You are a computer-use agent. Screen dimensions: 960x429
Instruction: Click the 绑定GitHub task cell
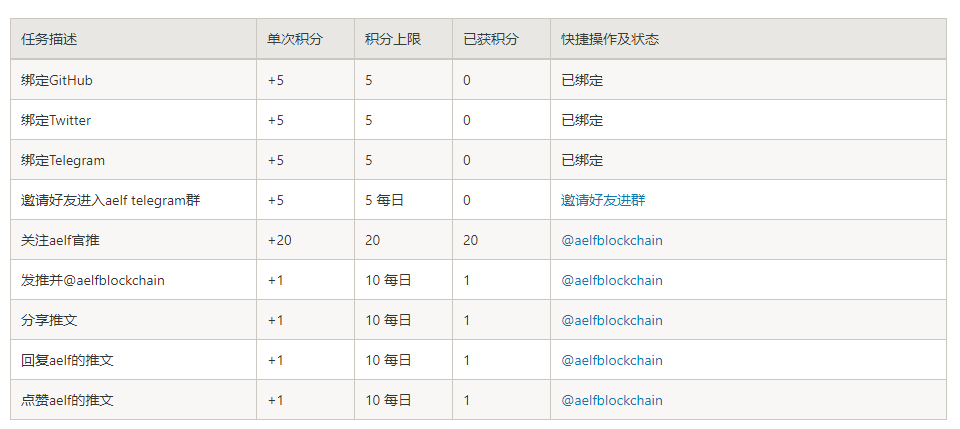57,80
